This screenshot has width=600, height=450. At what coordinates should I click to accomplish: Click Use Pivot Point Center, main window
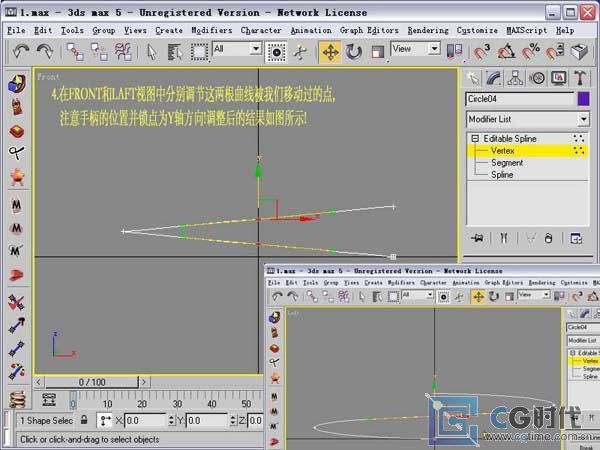[x=455, y=51]
